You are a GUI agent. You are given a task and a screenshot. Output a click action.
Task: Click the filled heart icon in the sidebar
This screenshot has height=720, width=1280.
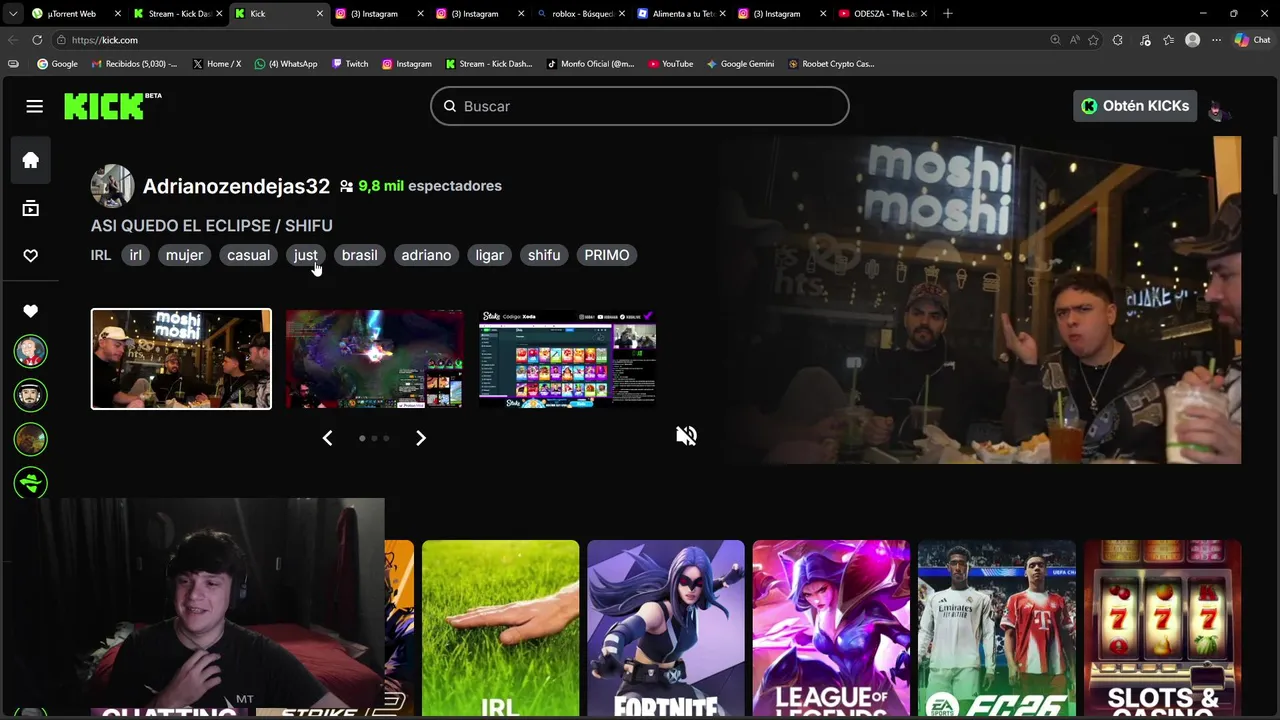click(x=31, y=311)
